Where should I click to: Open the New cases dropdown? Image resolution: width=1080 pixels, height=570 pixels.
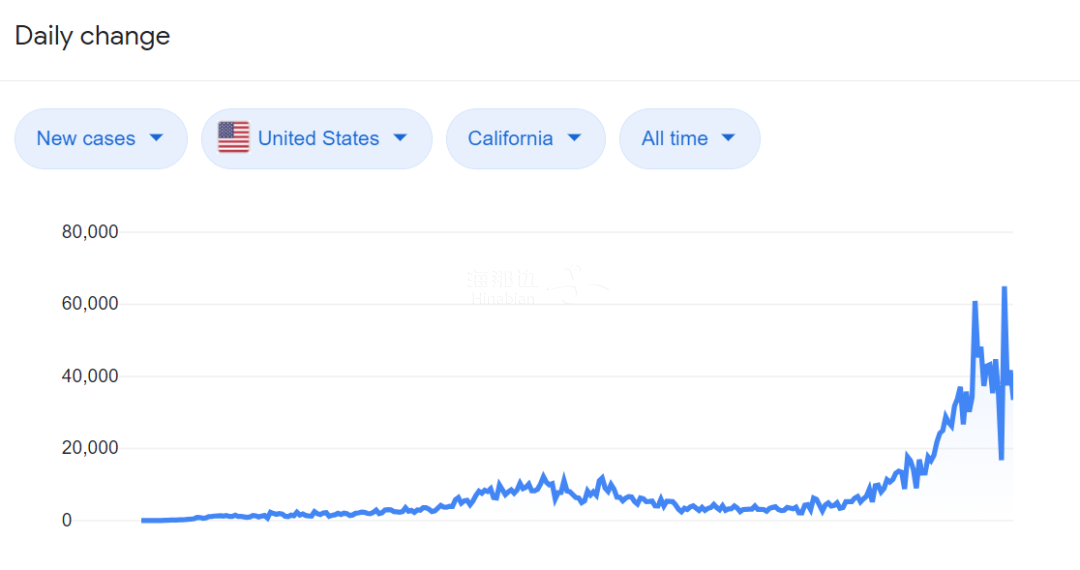[101, 138]
